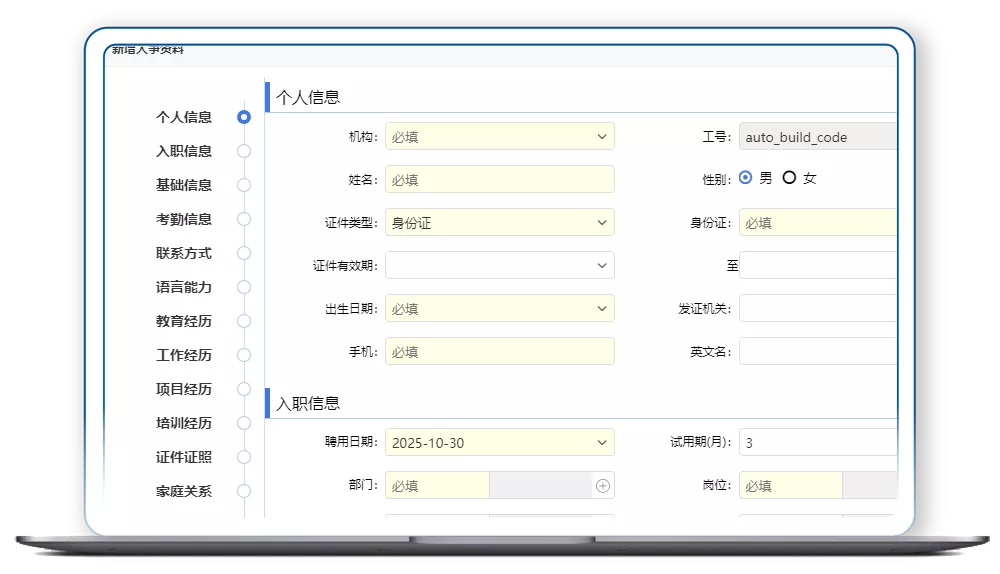Select the 男 gender radio button
The height and width of the screenshot is (574, 1000).
pyautogui.click(x=746, y=178)
